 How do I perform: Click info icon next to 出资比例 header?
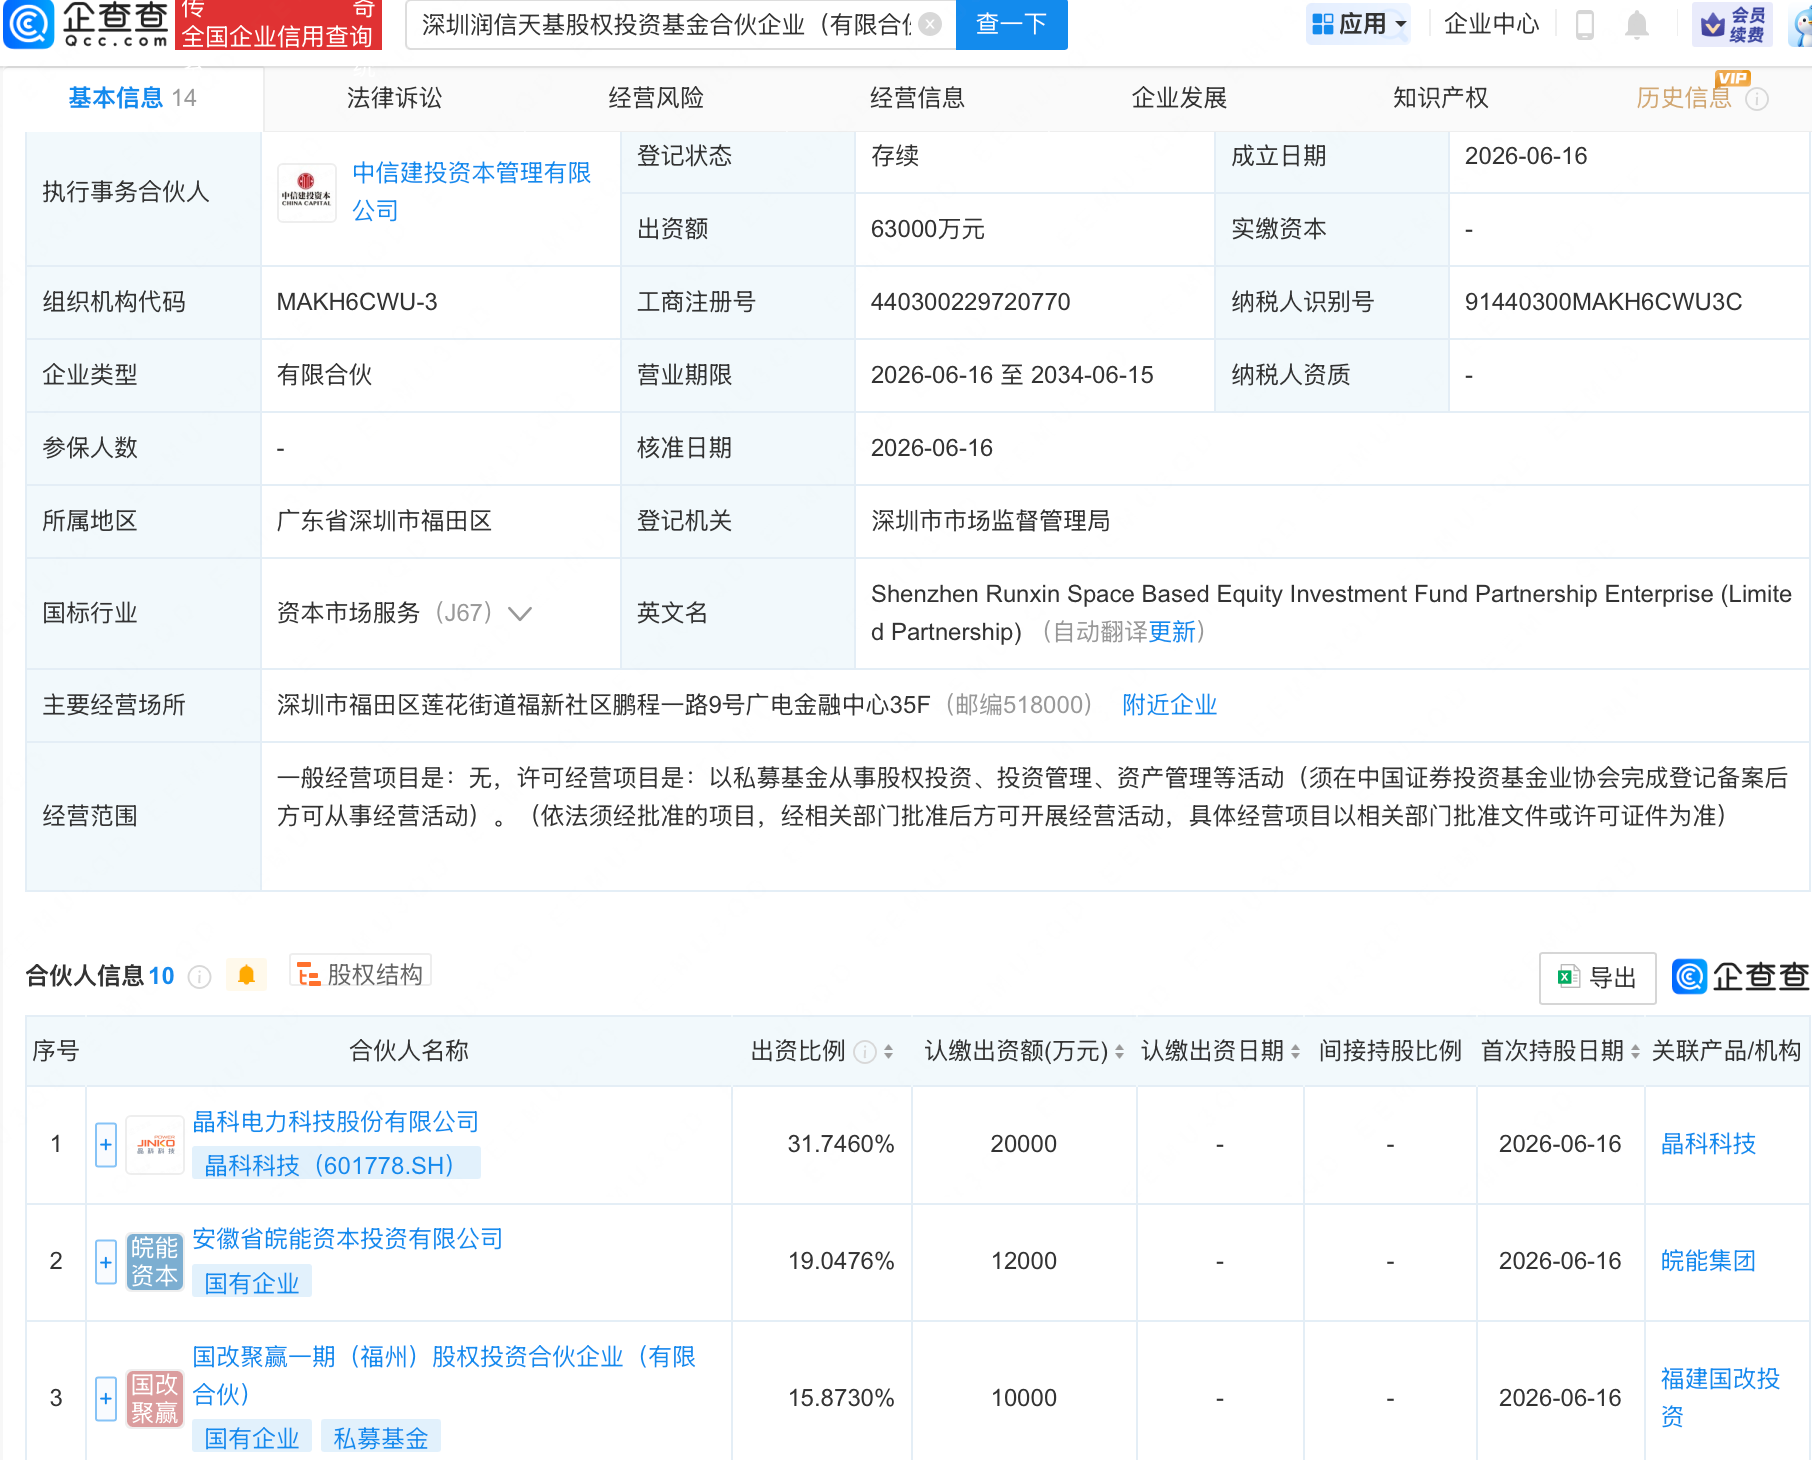pos(865,1052)
